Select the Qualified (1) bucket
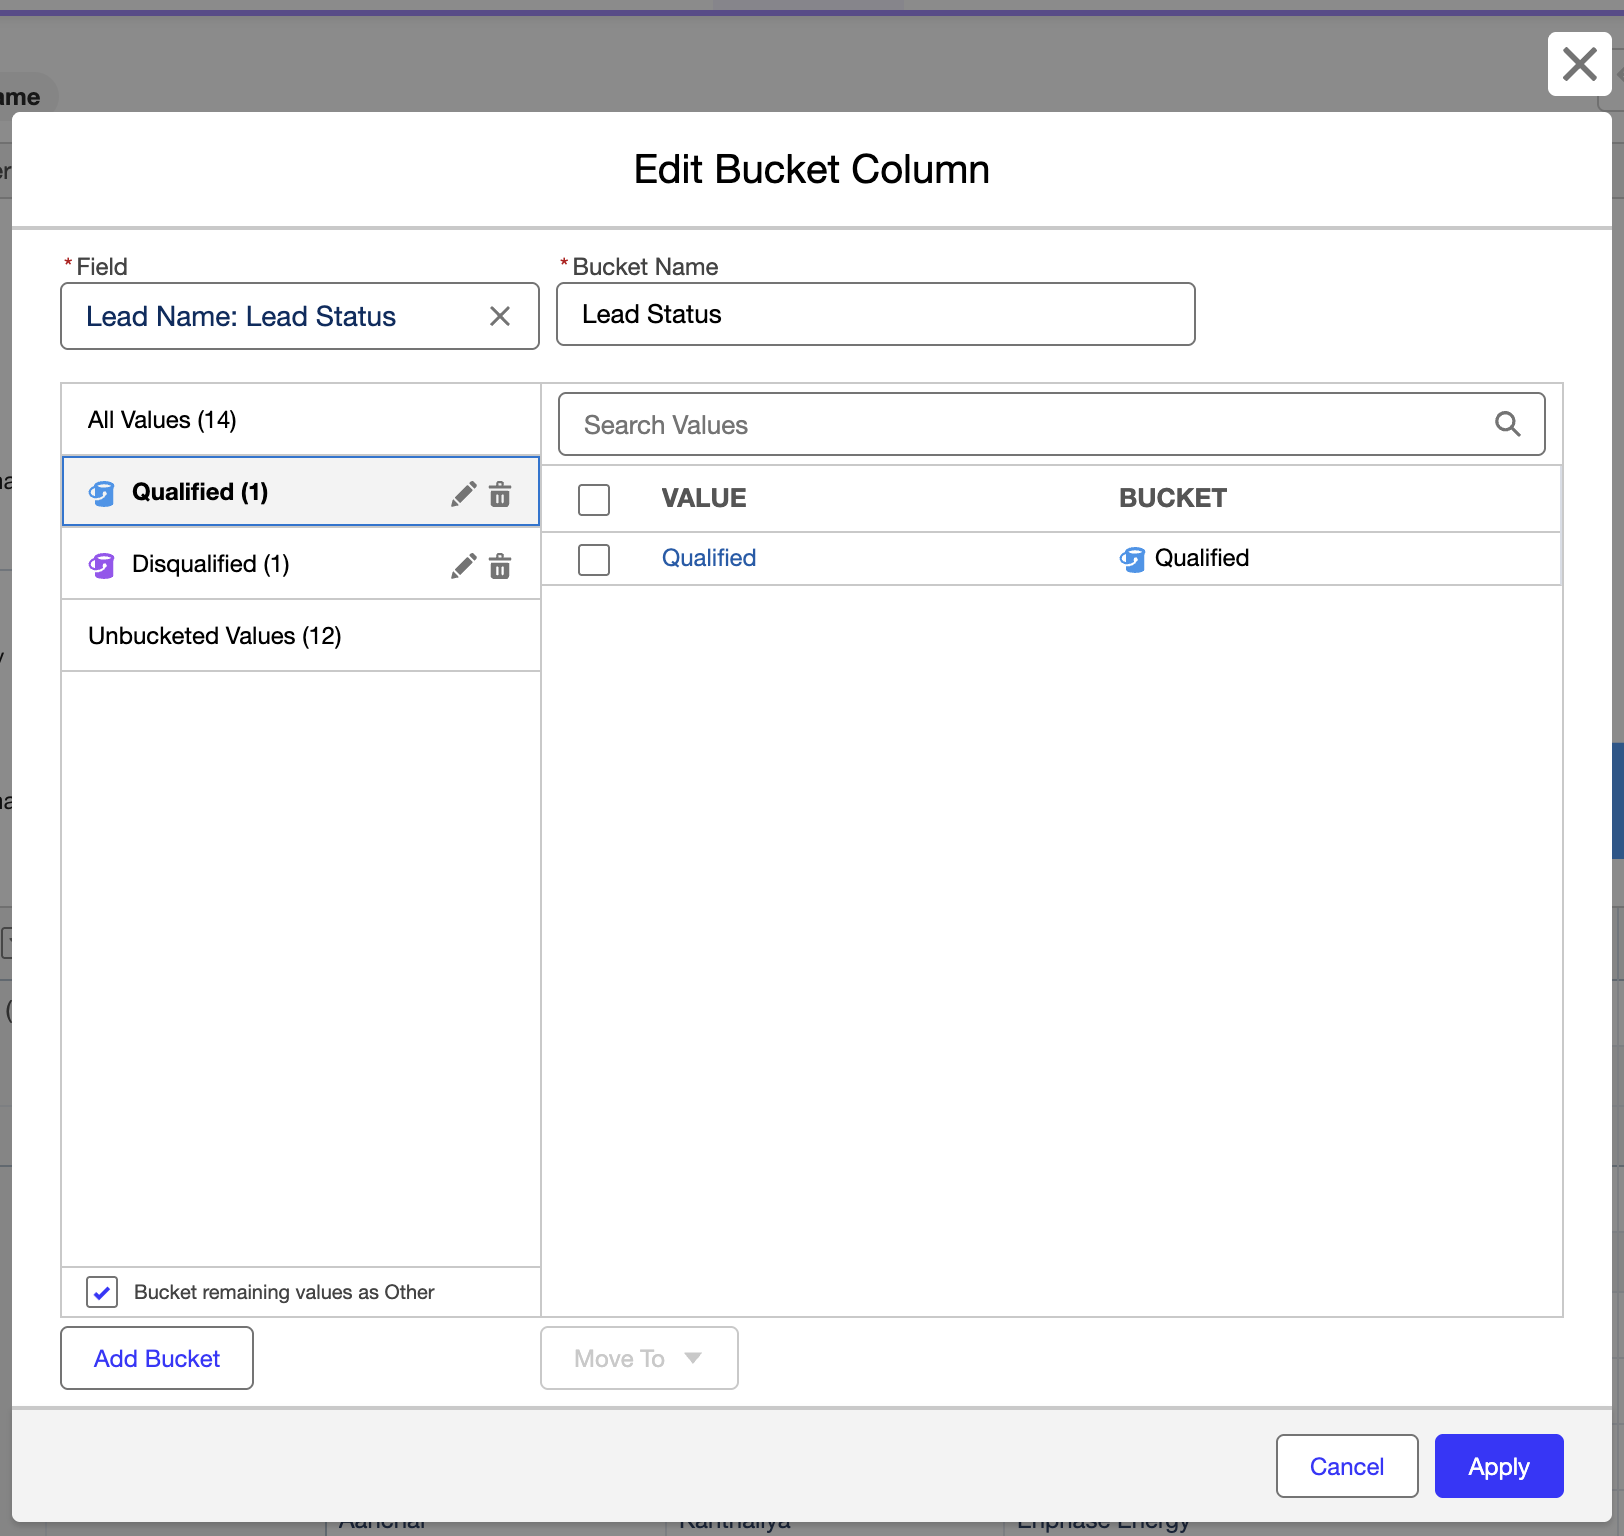The width and height of the screenshot is (1624, 1536). point(301,492)
